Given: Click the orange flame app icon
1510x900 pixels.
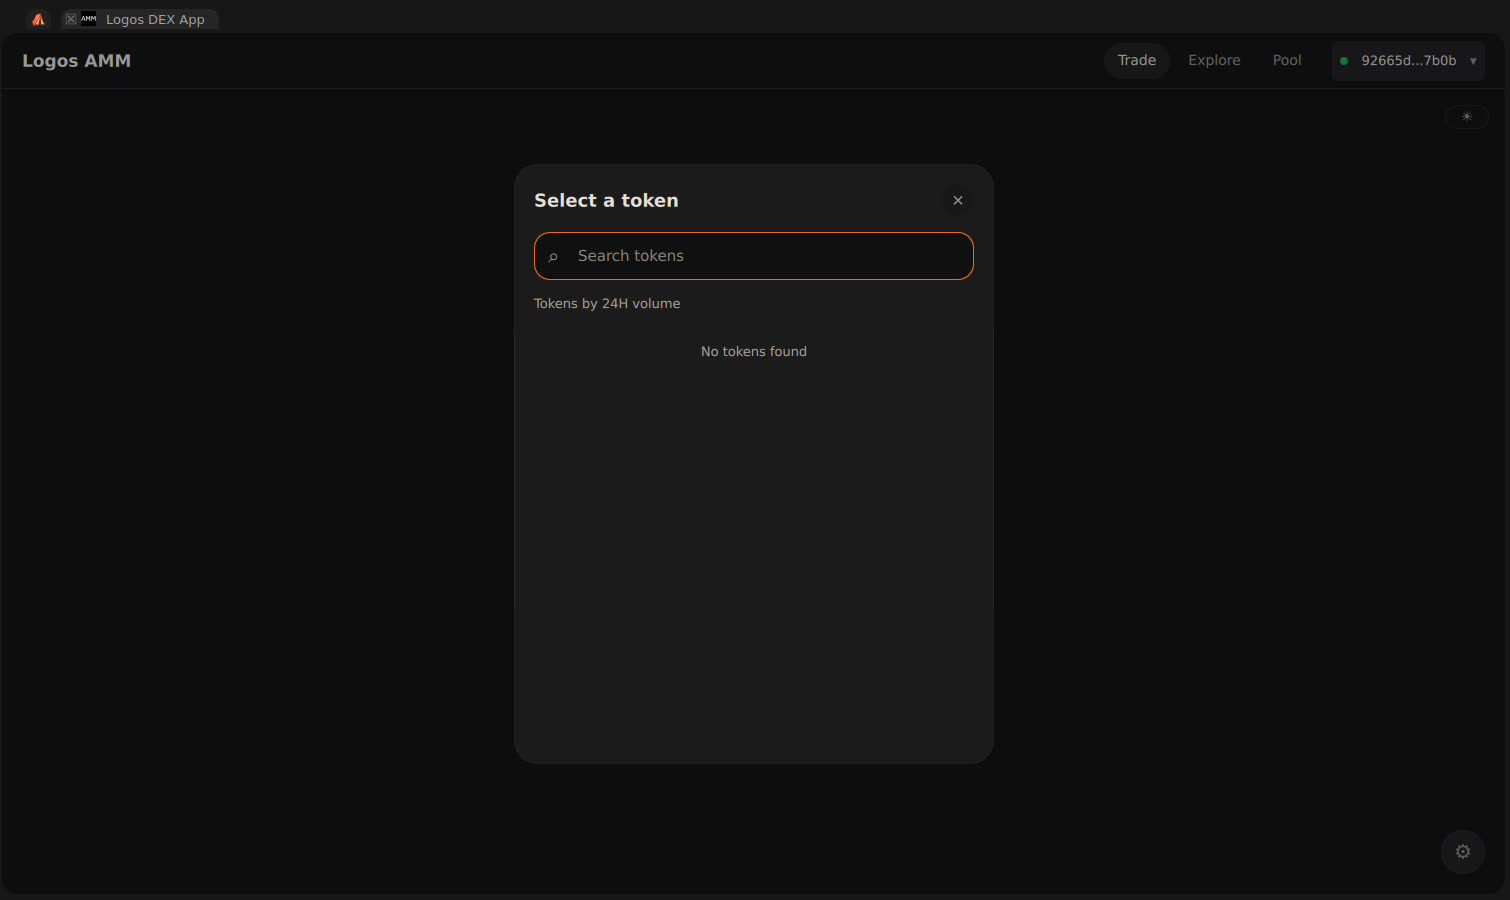Looking at the screenshot, I should (38, 19).
